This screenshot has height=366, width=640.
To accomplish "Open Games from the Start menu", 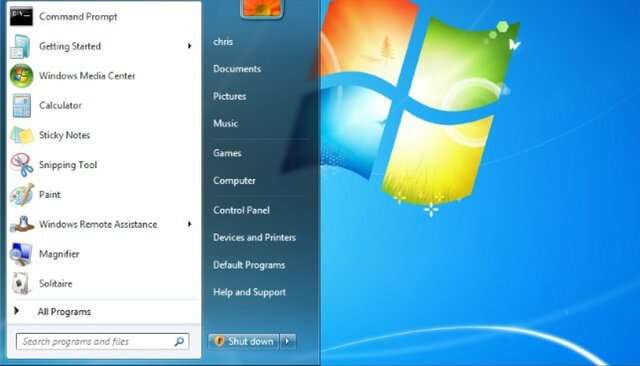I will [227, 153].
